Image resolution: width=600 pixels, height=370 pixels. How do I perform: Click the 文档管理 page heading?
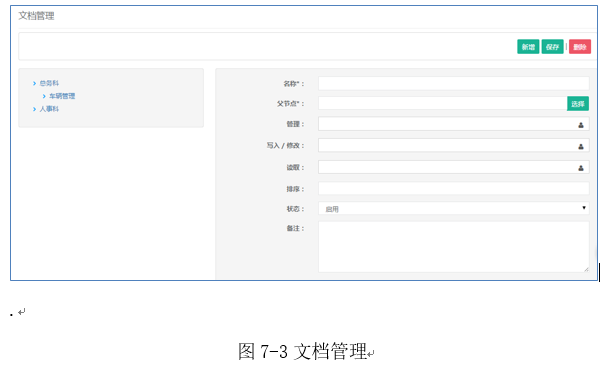36,16
